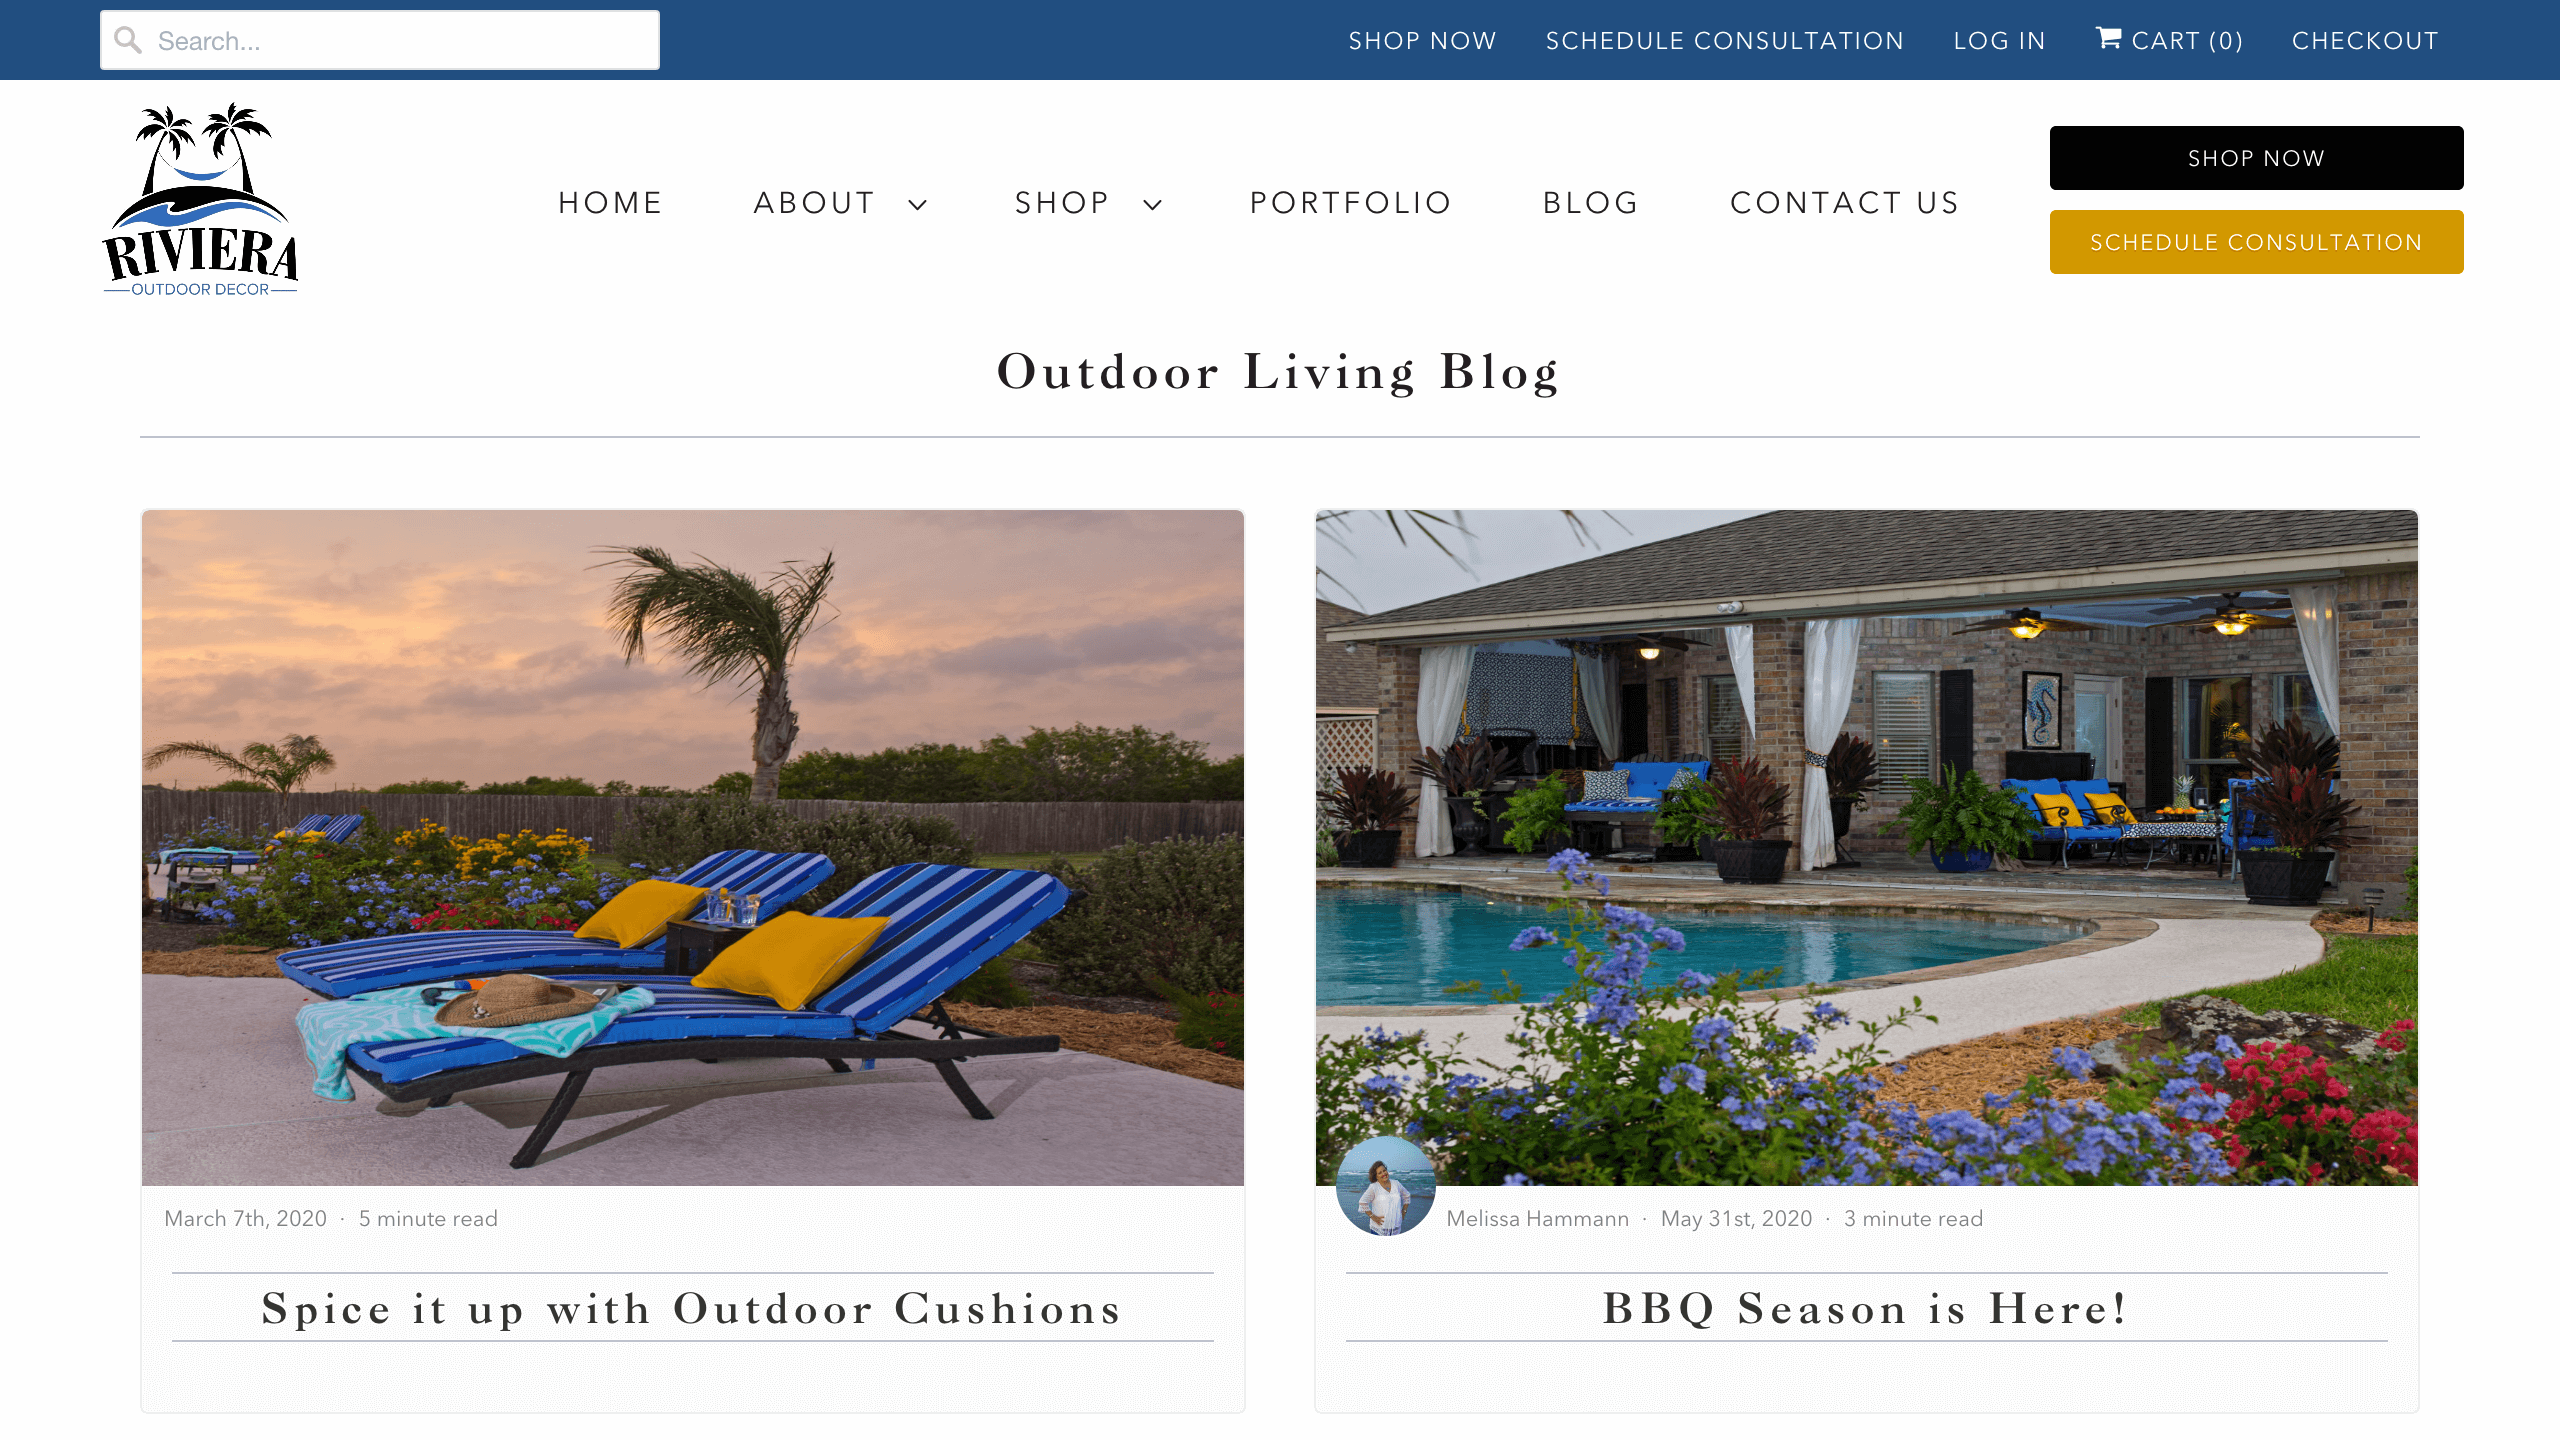Click the CHECKOUT navigation link
Screen dimensions: 2560x1440
click(2365, 39)
